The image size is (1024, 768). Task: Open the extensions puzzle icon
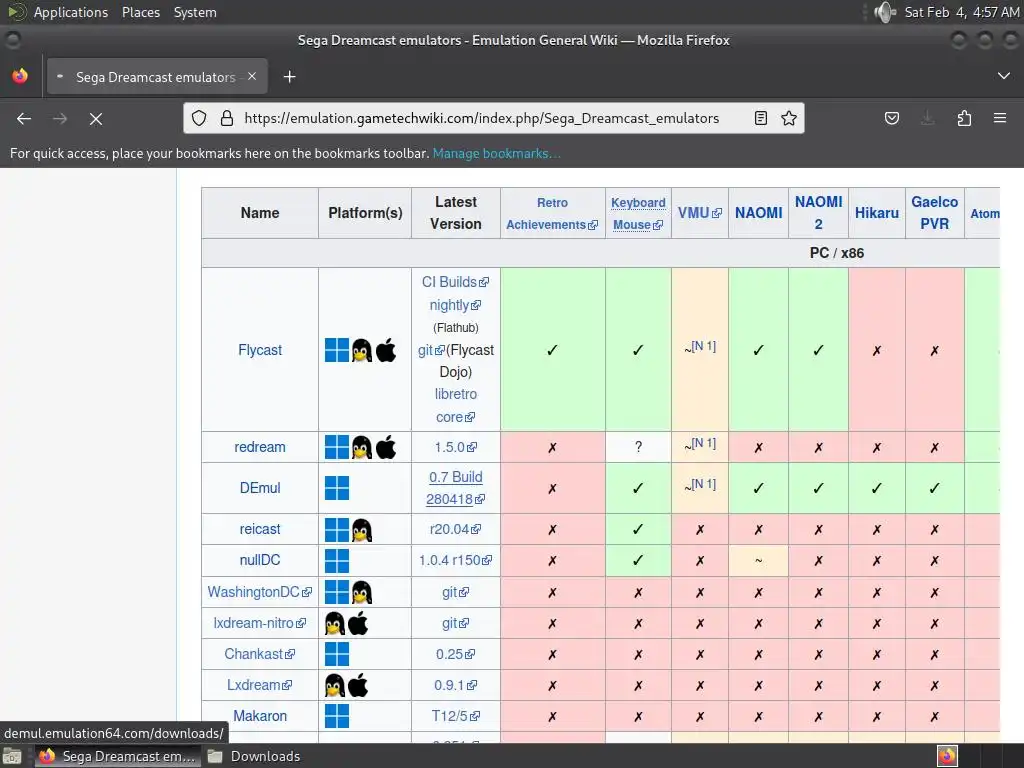point(964,118)
